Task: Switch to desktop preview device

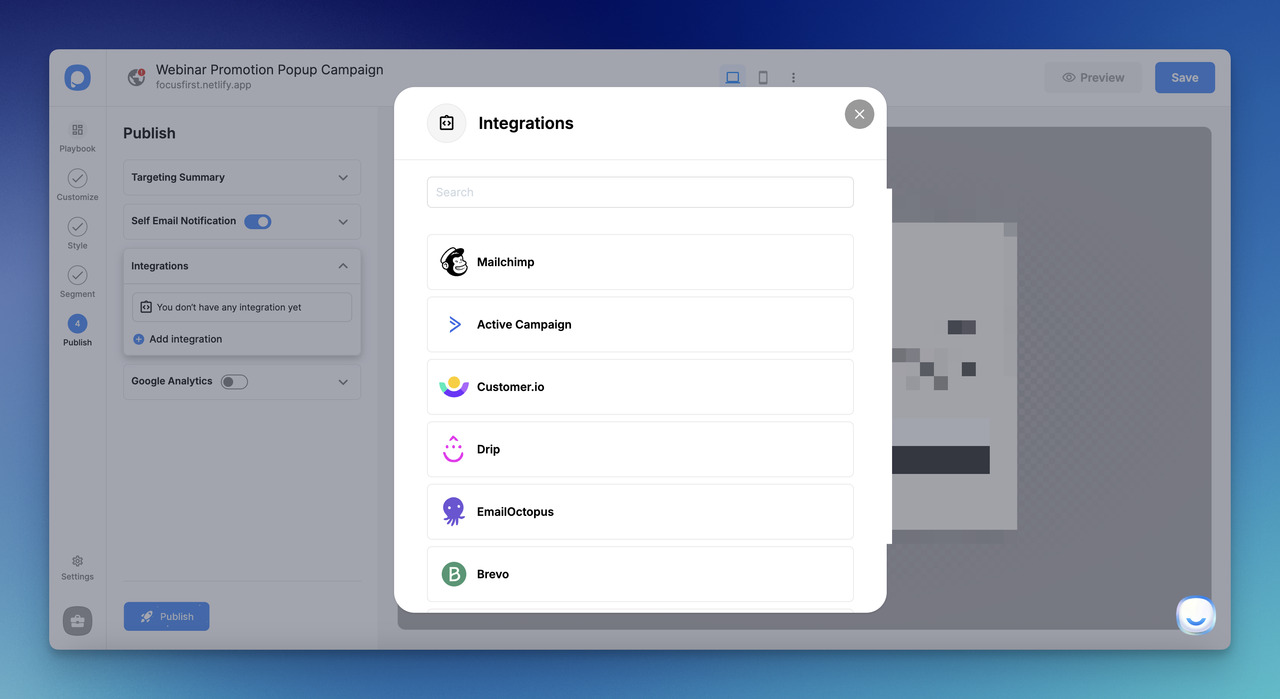Action: (733, 77)
